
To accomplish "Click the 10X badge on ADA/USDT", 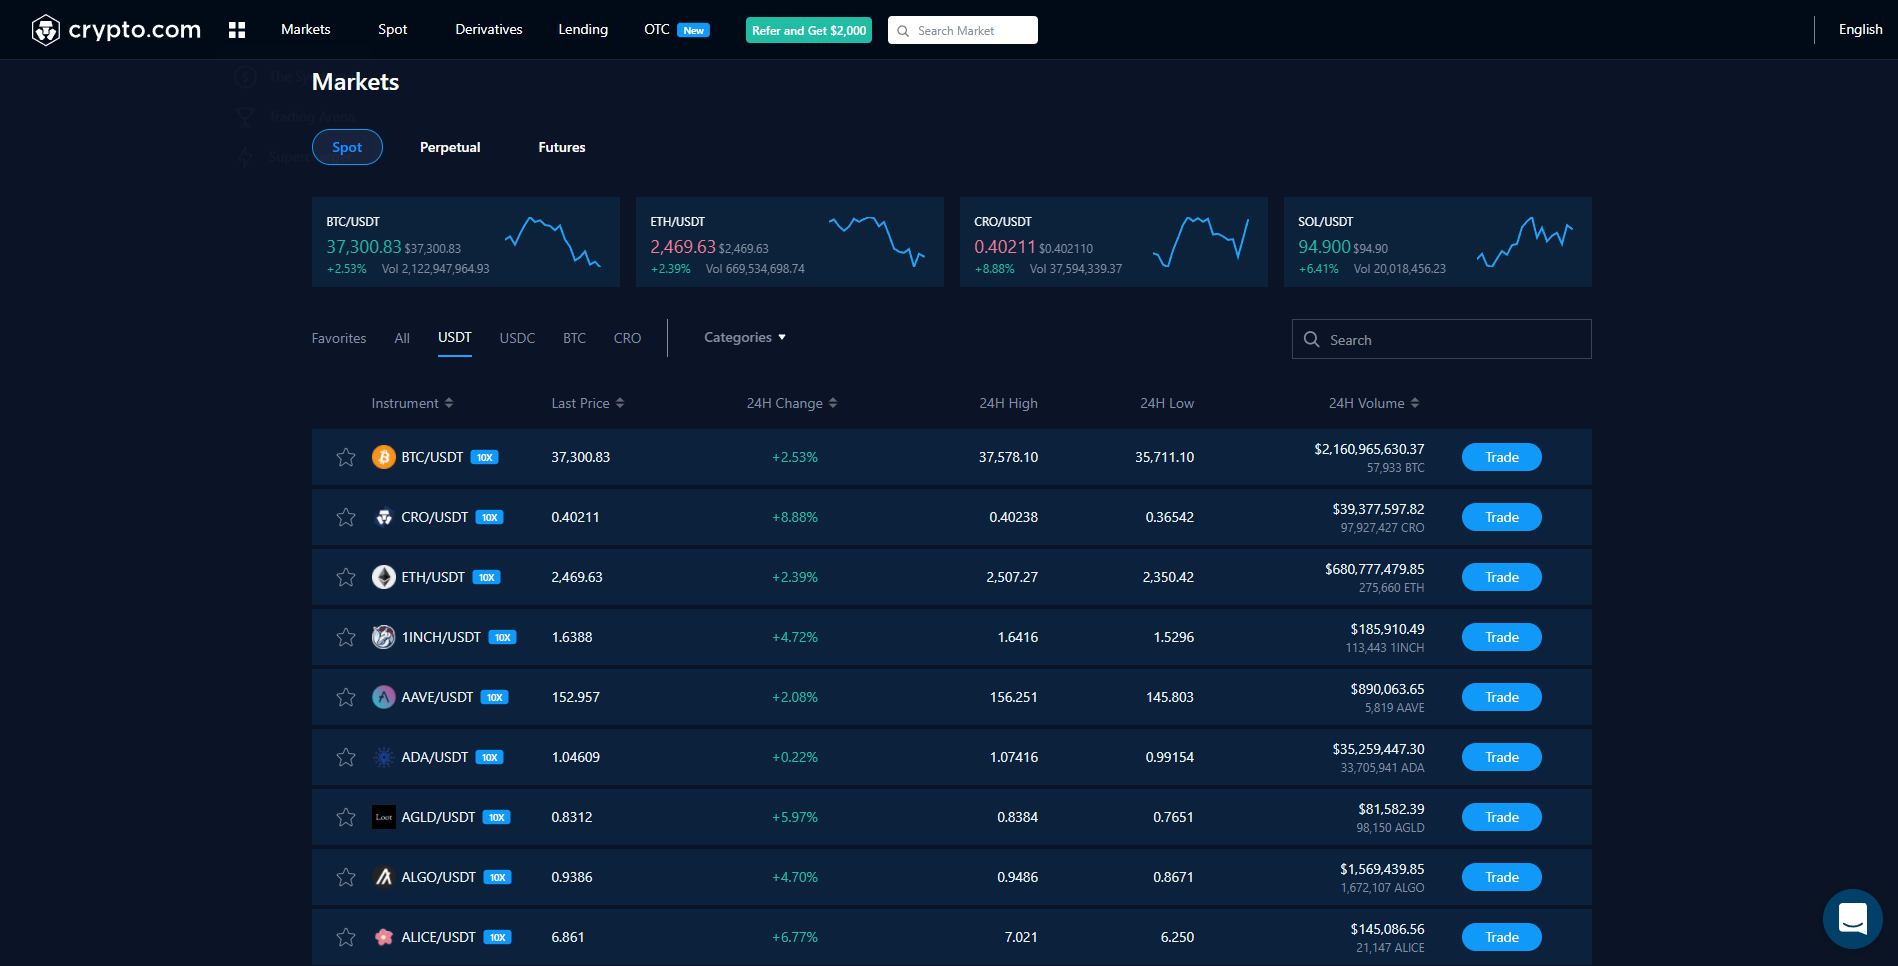I will 490,757.
